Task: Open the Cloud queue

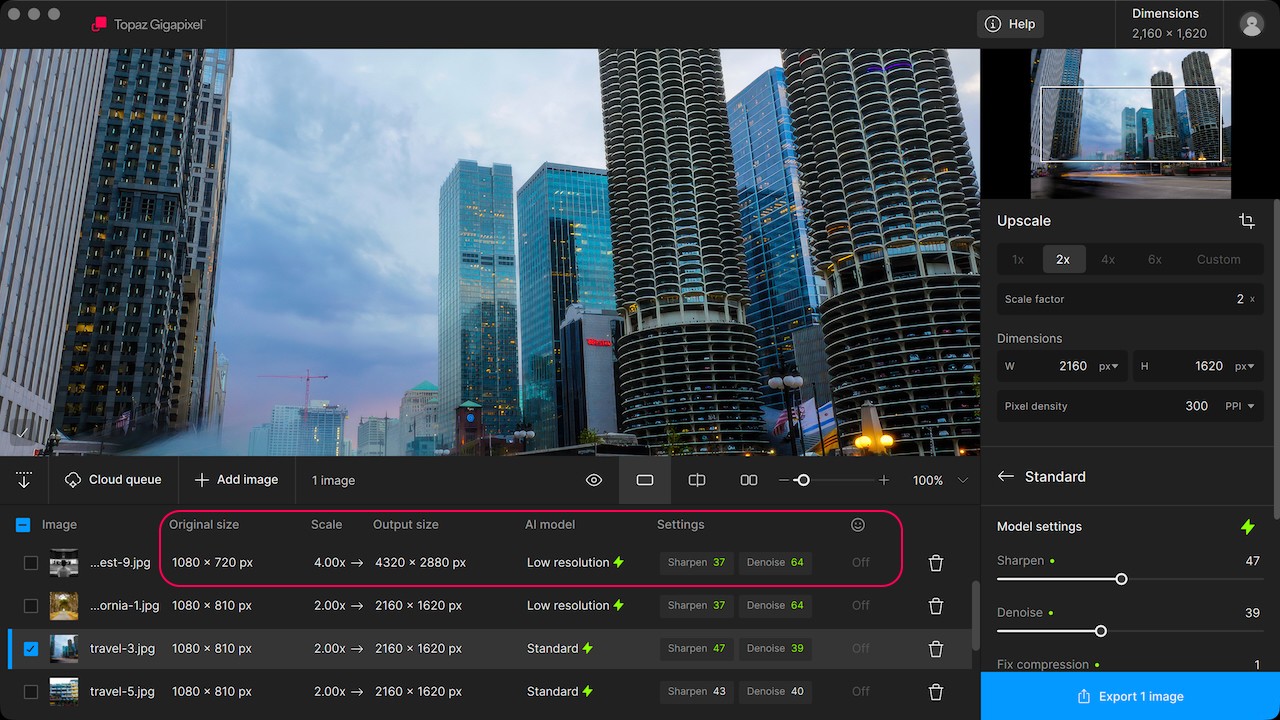Action: pyautogui.click(x=113, y=480)
